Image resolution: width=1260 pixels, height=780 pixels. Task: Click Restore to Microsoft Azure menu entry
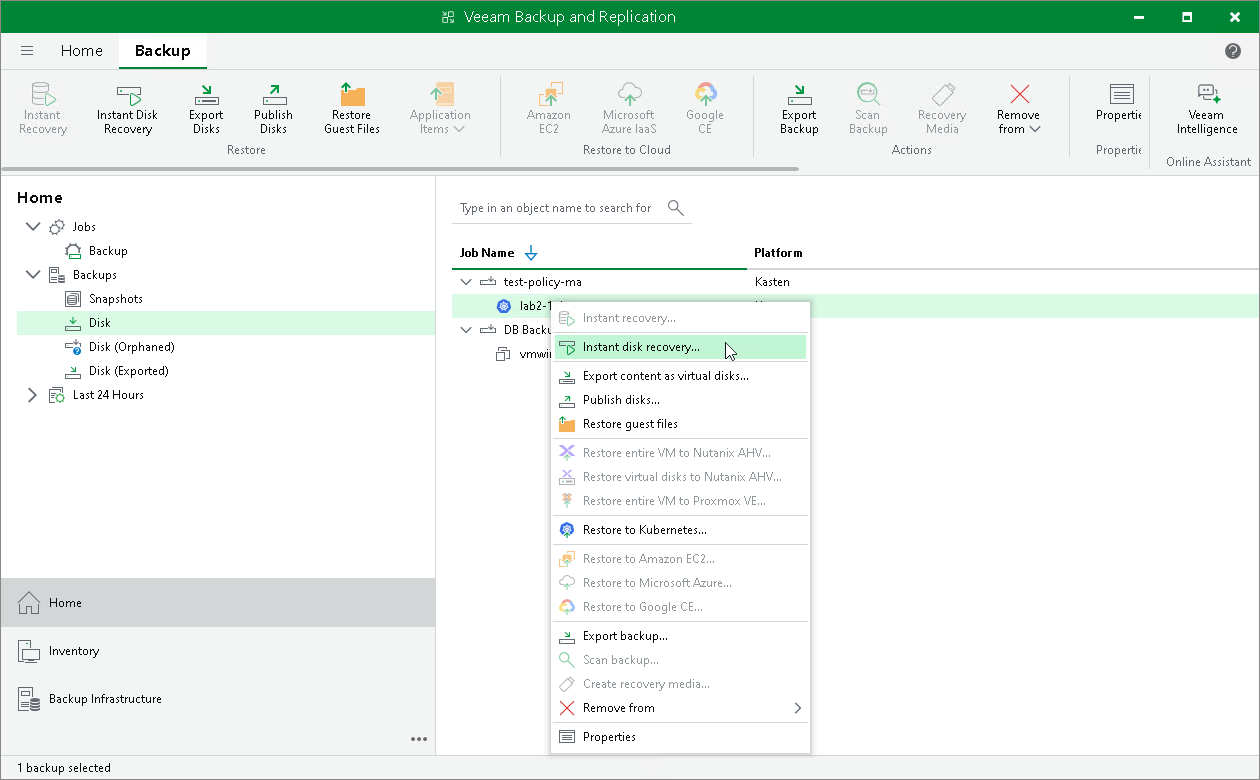coord(680,583)
